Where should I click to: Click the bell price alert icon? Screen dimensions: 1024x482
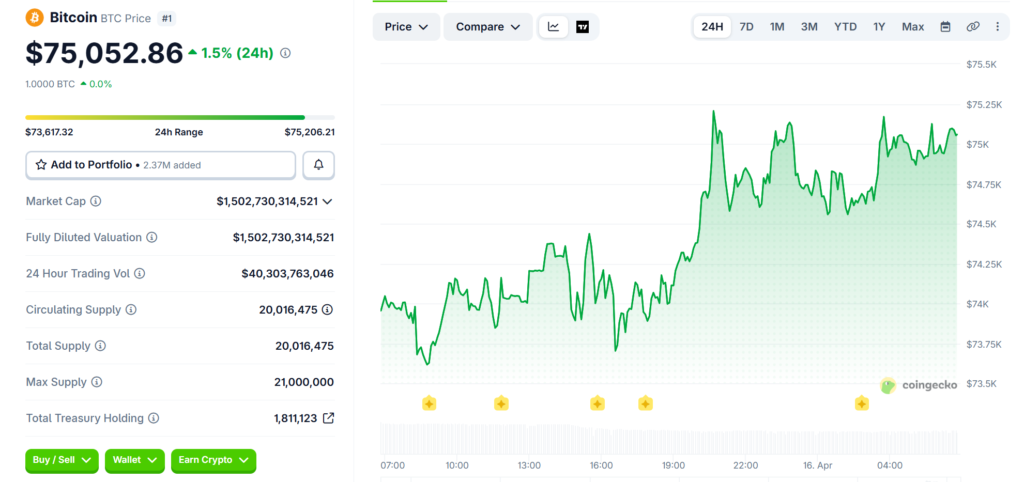click(318, 164)
